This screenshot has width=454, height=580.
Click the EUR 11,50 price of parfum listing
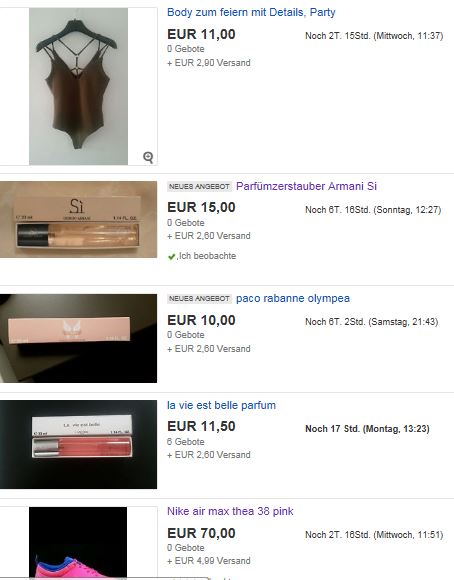(x=201, y=426)
